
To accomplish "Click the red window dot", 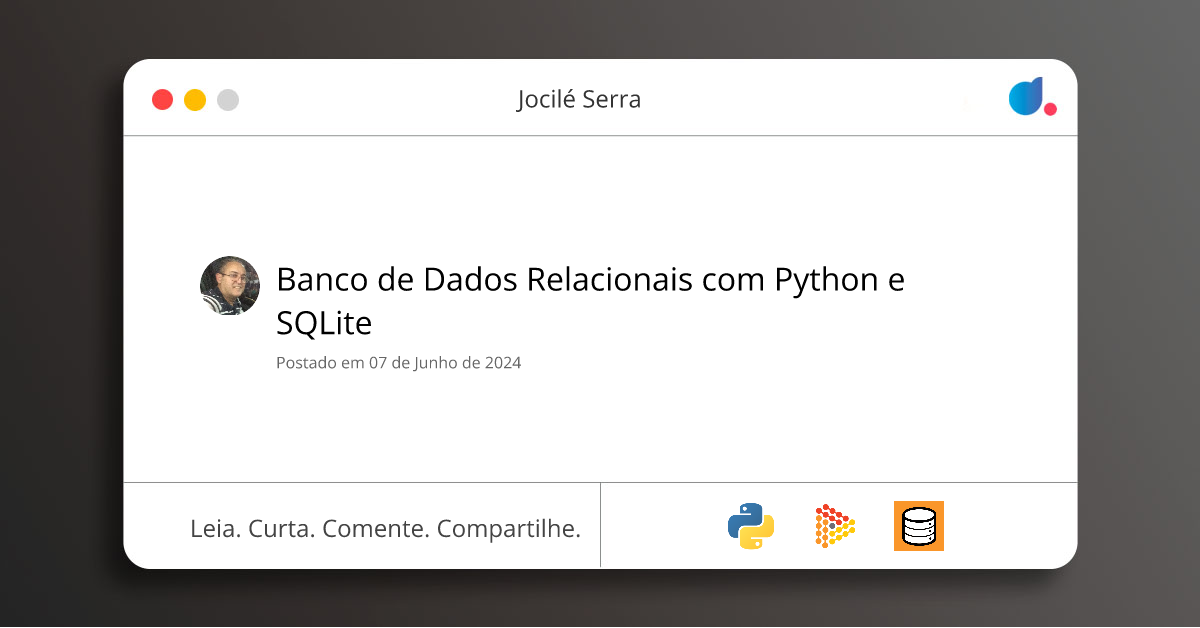I will tap(162, 100).
